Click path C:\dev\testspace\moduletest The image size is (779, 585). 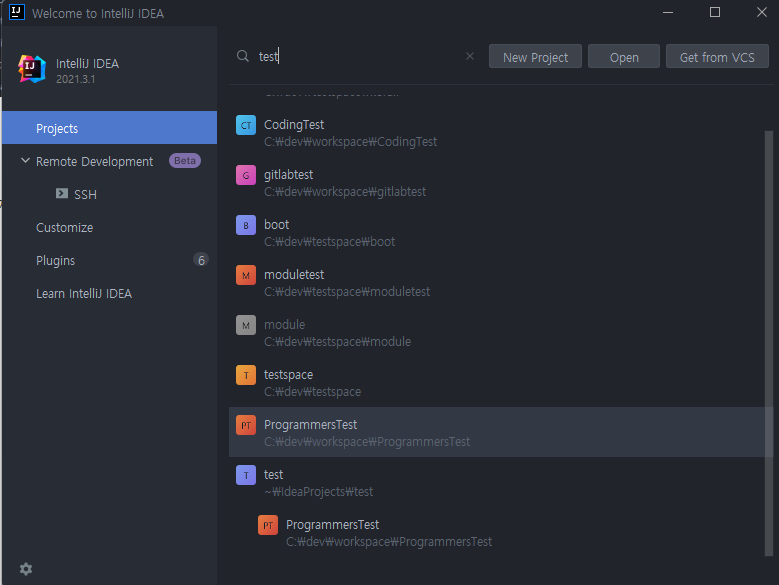[x=347, y=292]
